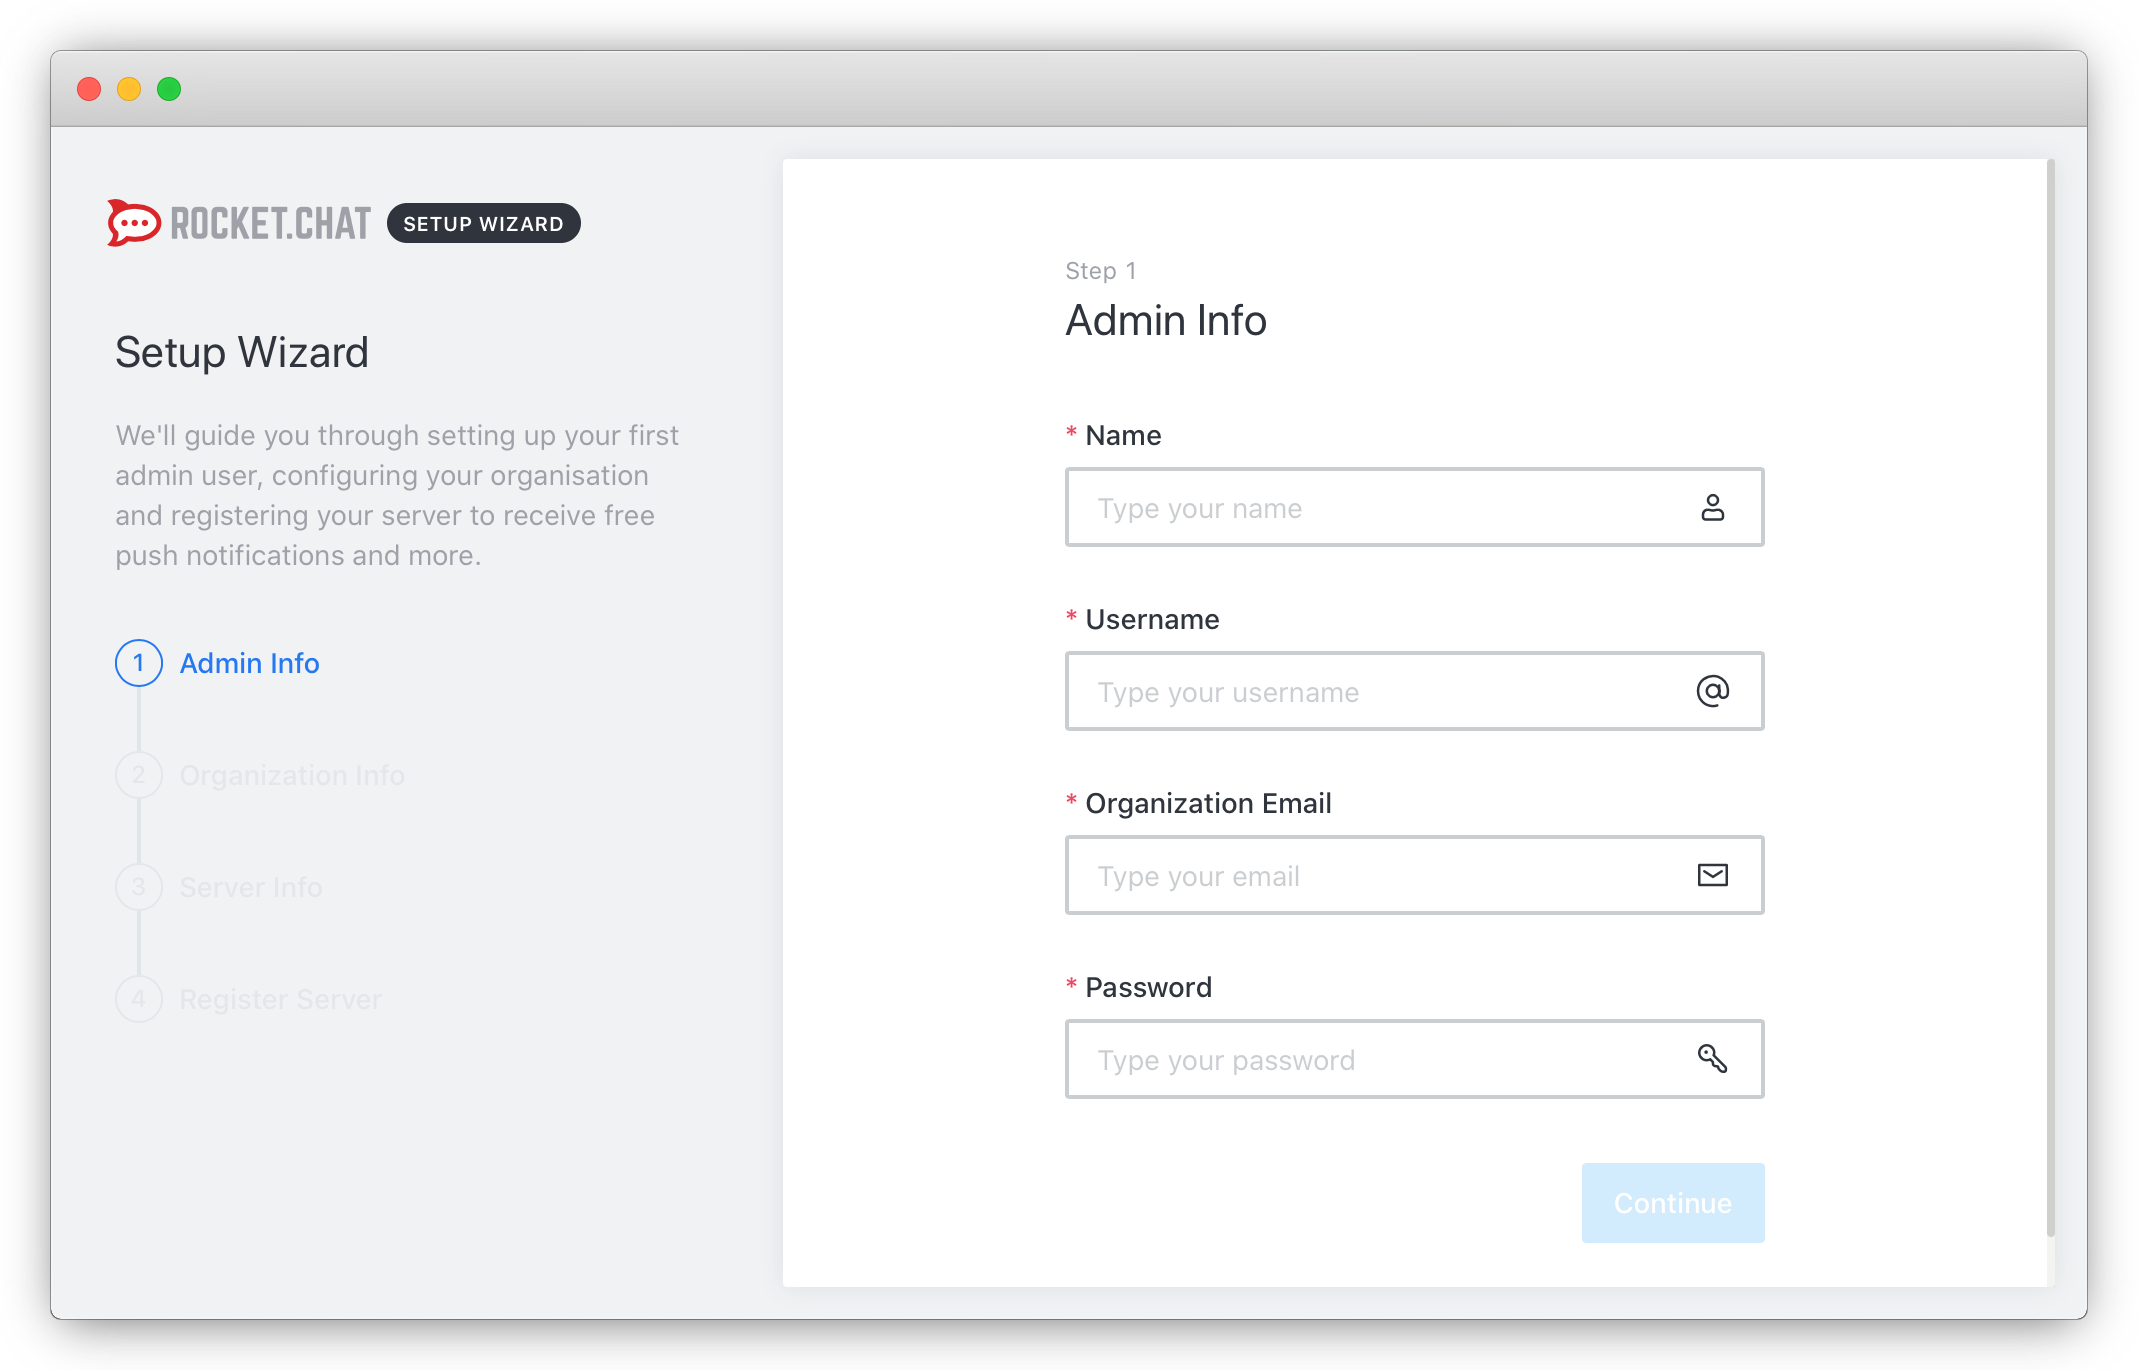
Task: Click the at-sign icon in Username field
Action: pos(1712,692)
